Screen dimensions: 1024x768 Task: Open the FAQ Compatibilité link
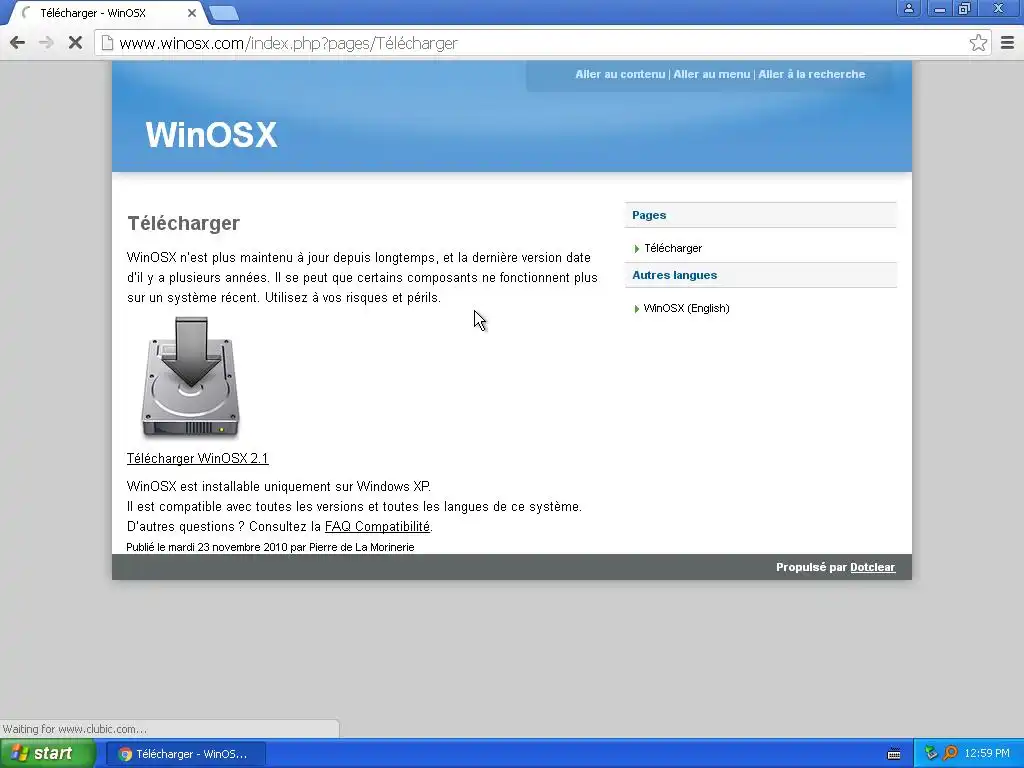[377, 526]
